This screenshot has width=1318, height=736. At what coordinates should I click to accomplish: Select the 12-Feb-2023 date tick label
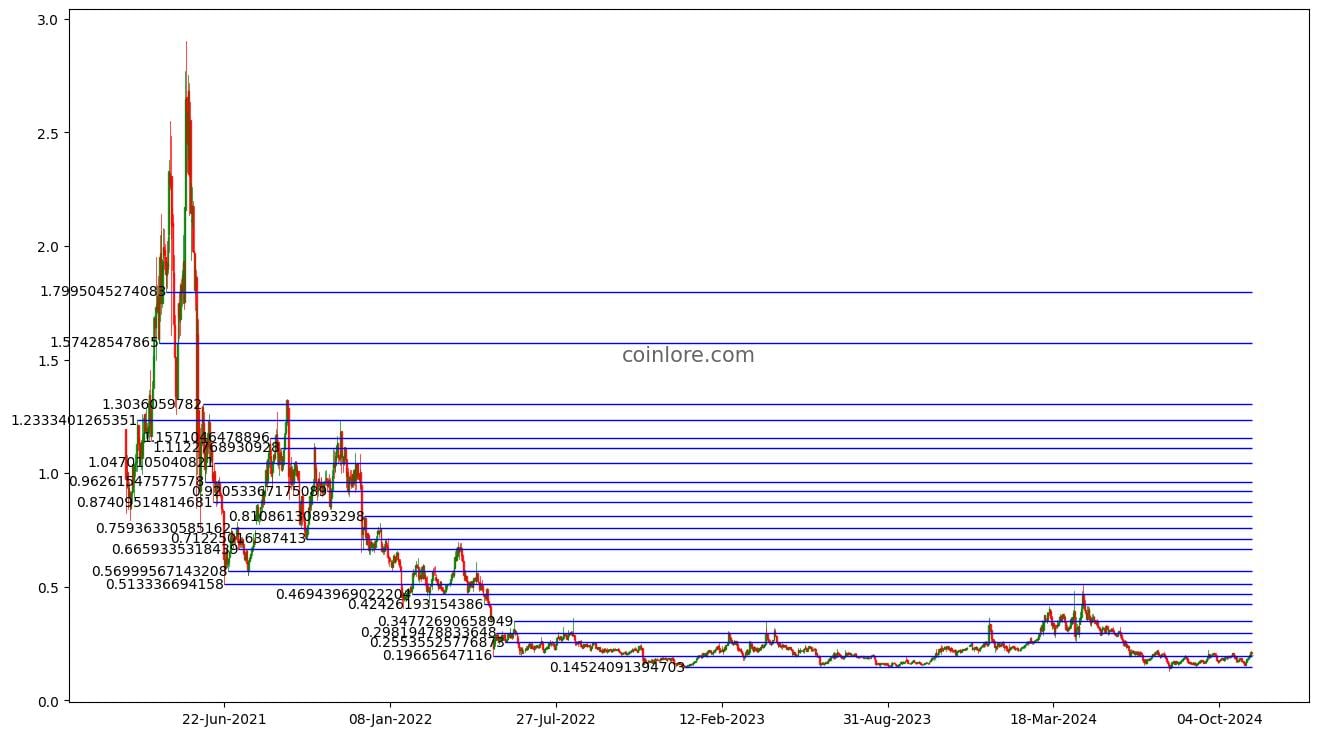click(722, 719)
